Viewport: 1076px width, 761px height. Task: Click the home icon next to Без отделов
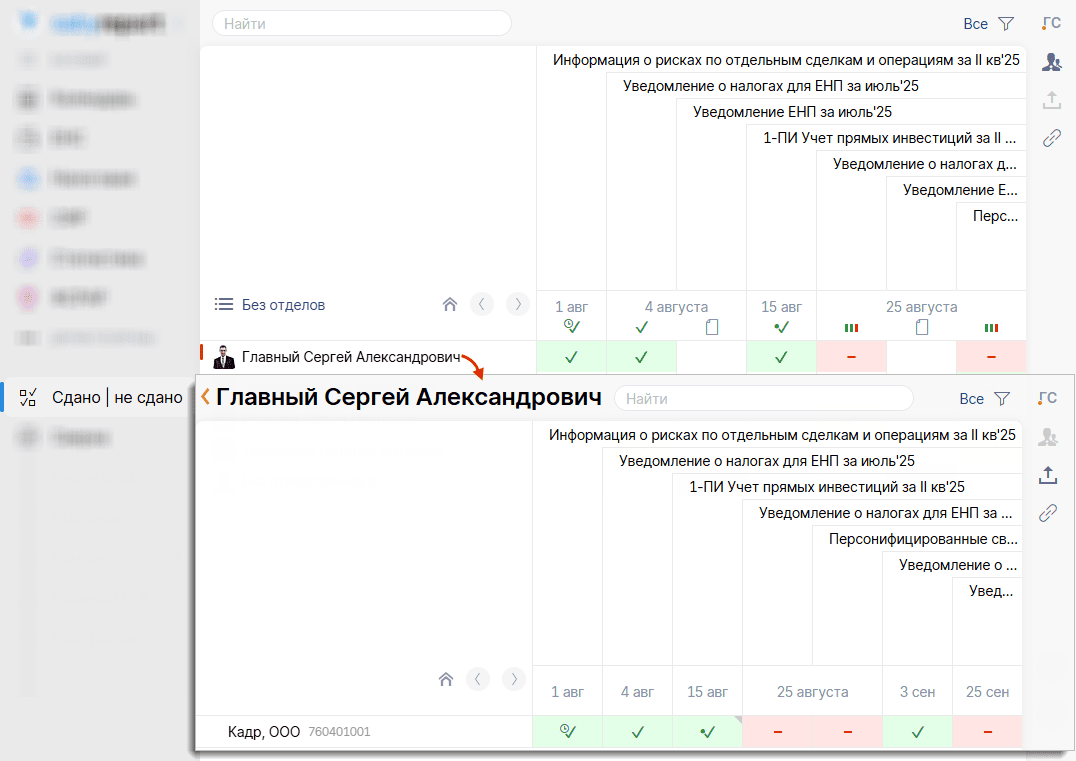pyautogui.click(x=450, y=305)
